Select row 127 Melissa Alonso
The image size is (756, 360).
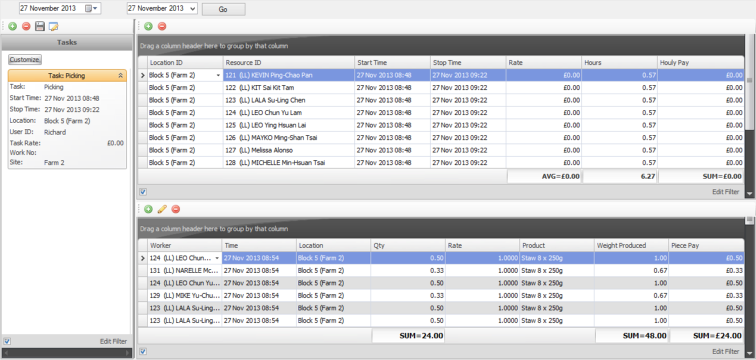pos(441,150)
